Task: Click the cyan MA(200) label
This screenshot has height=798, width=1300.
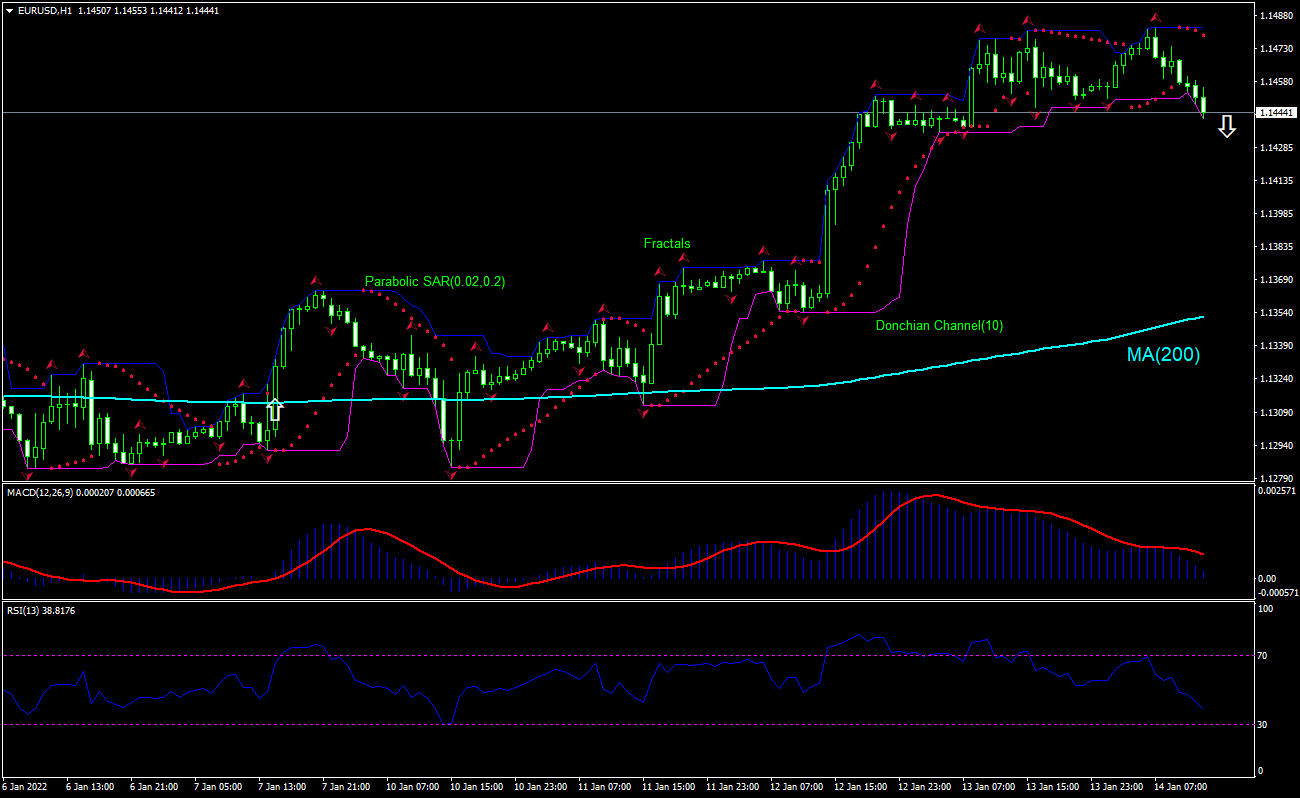Action: [1163, 355]
